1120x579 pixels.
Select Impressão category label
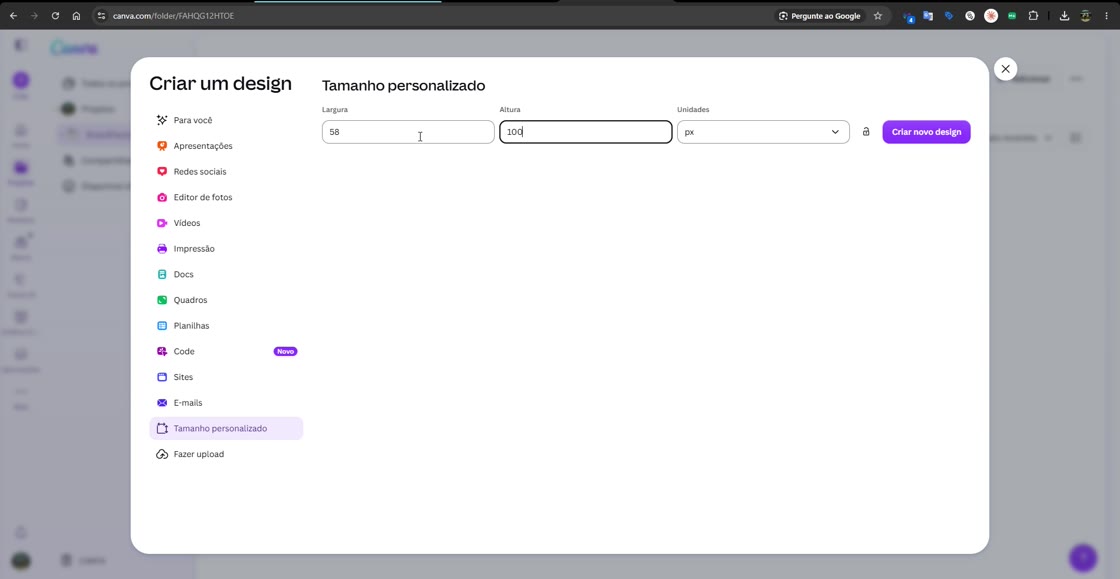194,248
